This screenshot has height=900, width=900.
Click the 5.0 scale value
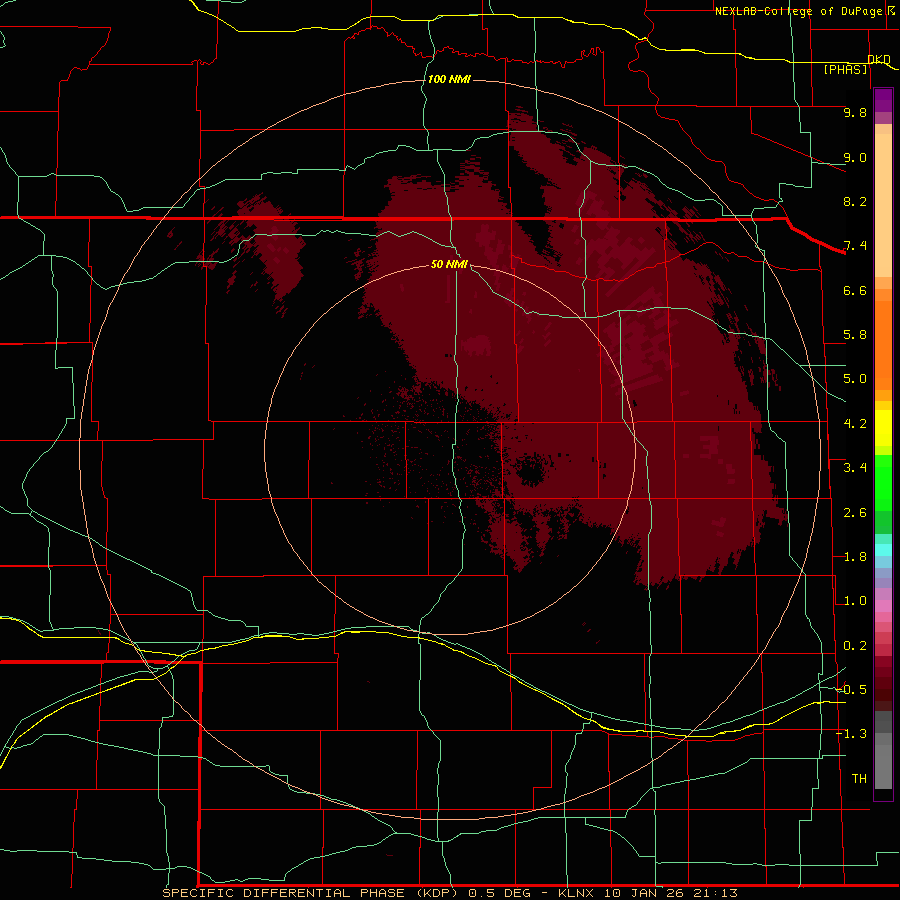coord(855,379)
